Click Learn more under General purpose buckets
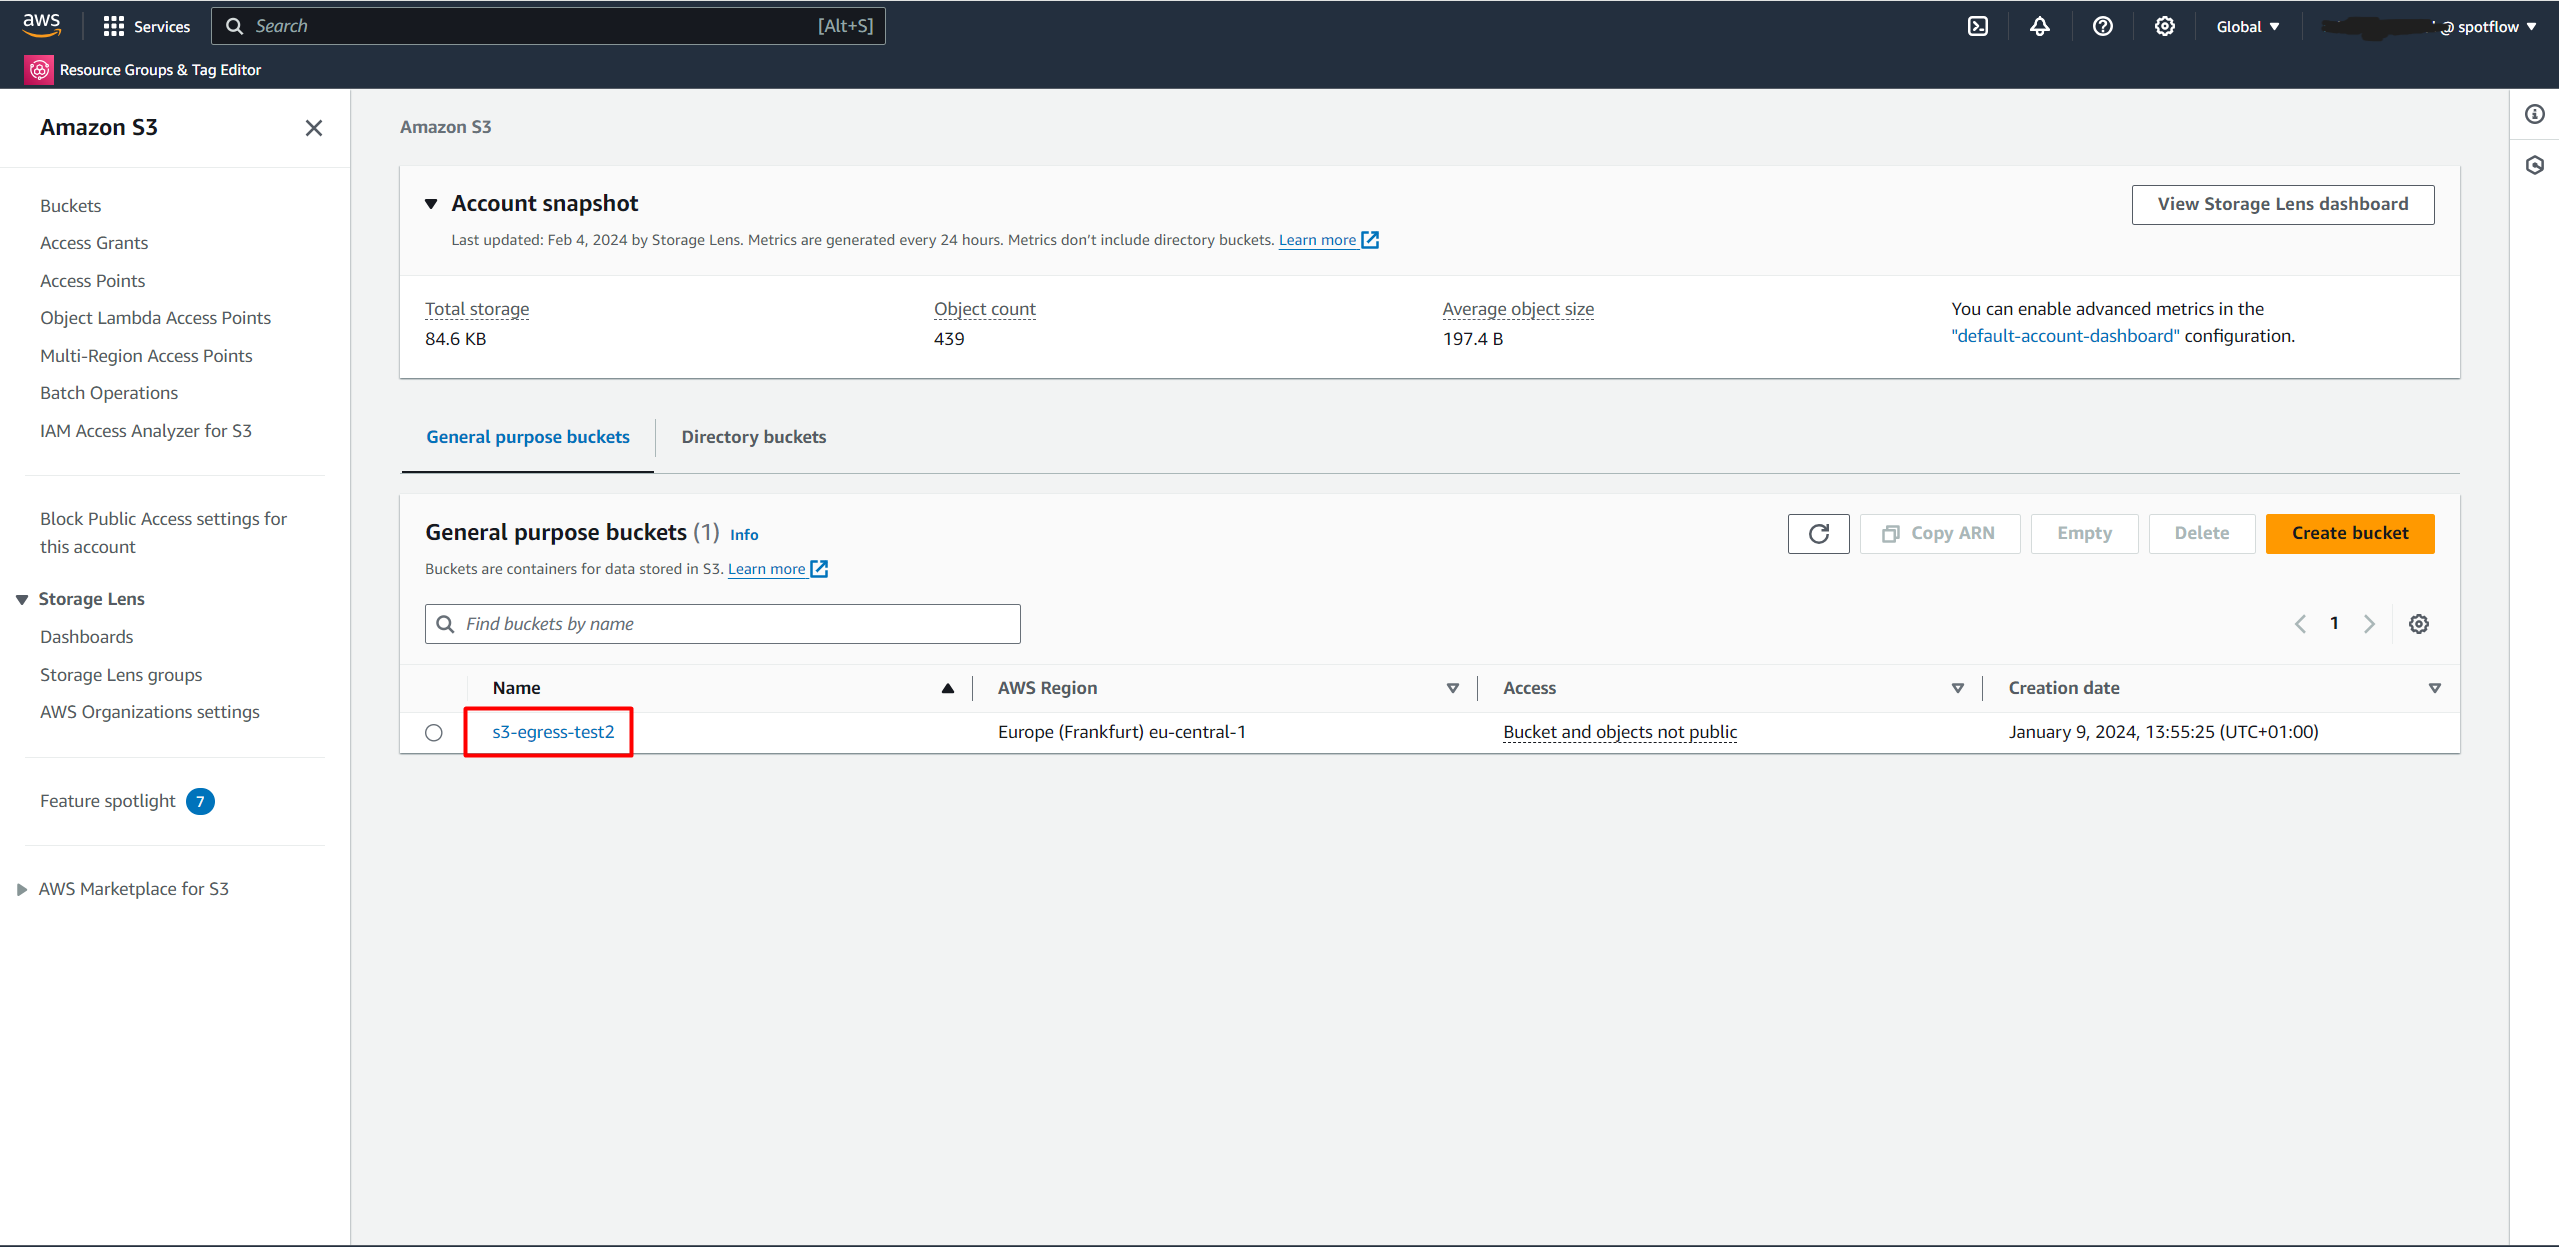 pos(766,569)
